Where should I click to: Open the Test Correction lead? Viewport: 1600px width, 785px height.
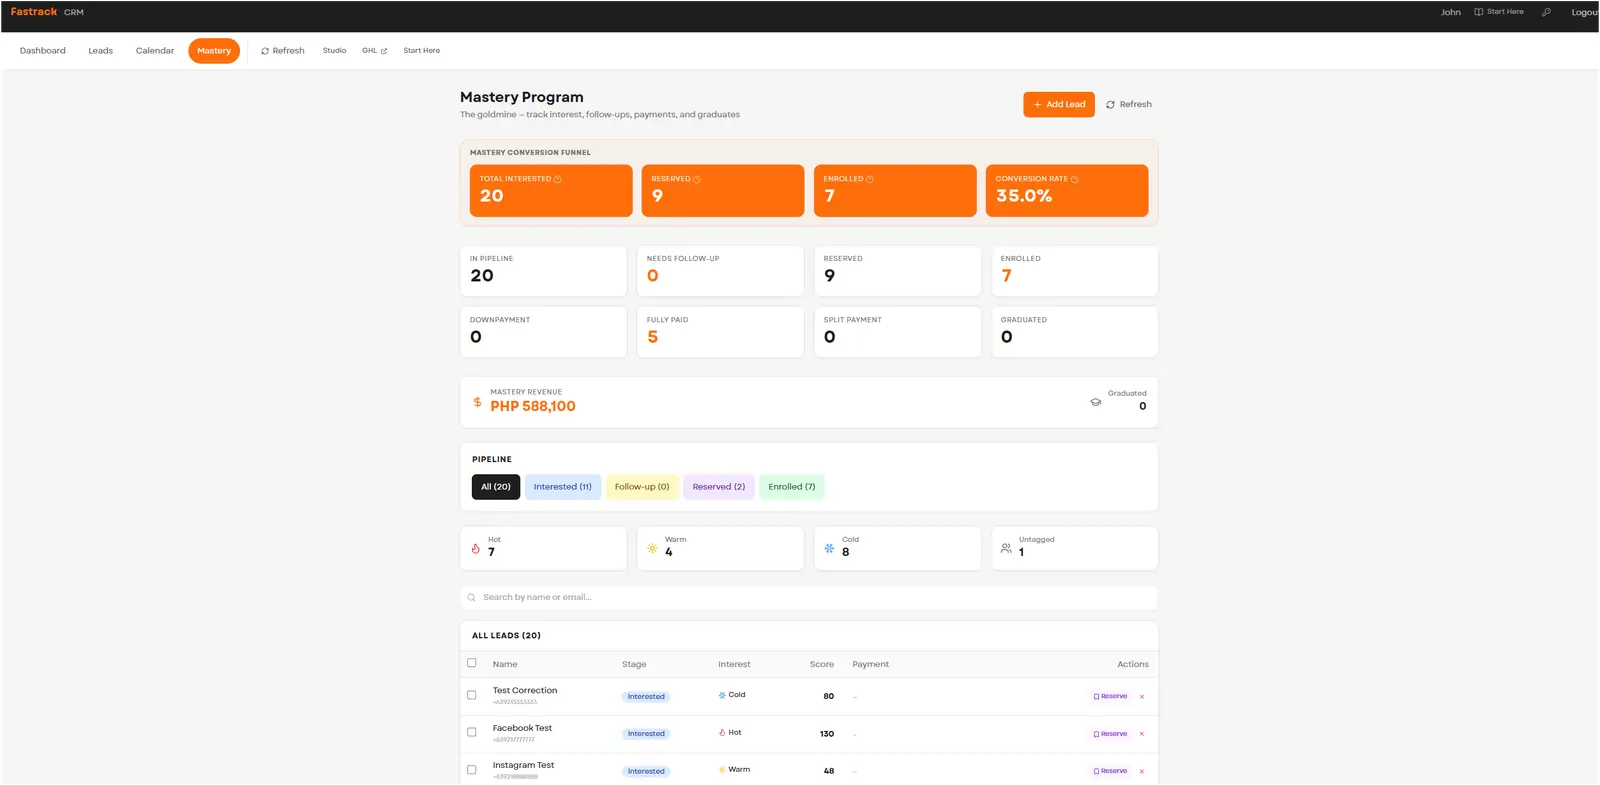click(x=525, y=691)
